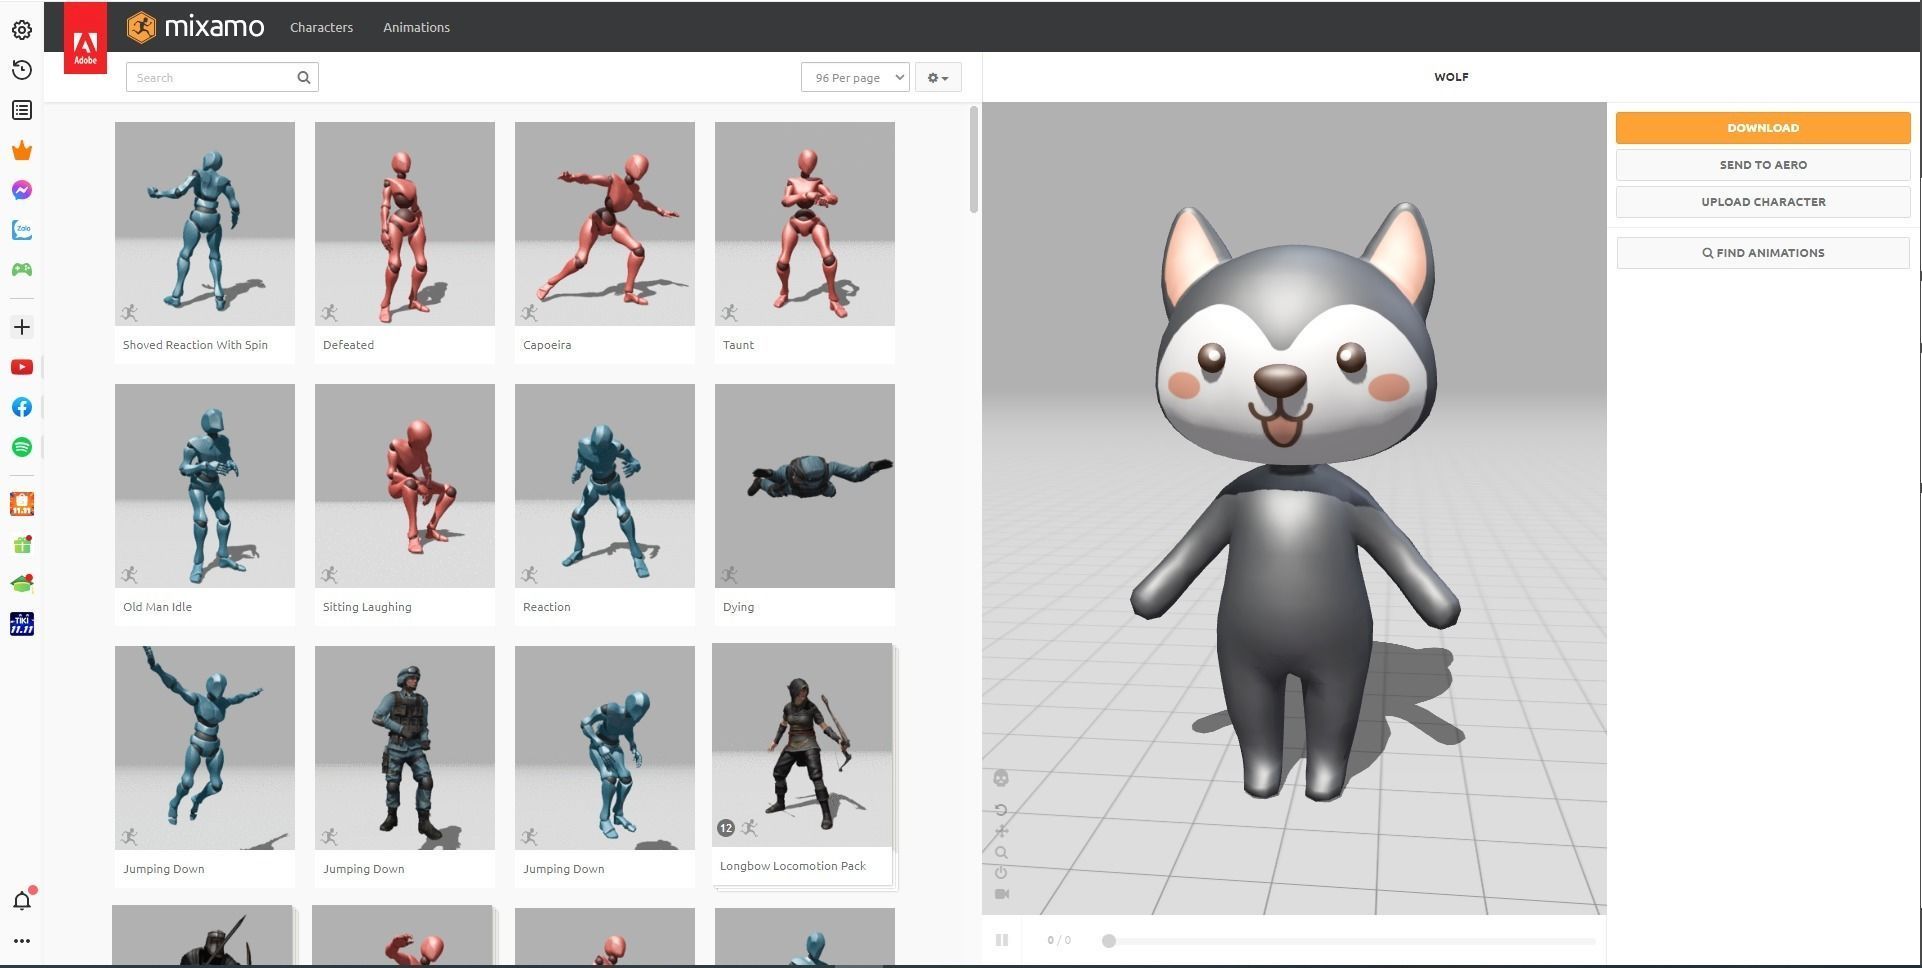Select the Sitting Laughing animation
This screenshot has width=1922, height=968.
[405, 504]
